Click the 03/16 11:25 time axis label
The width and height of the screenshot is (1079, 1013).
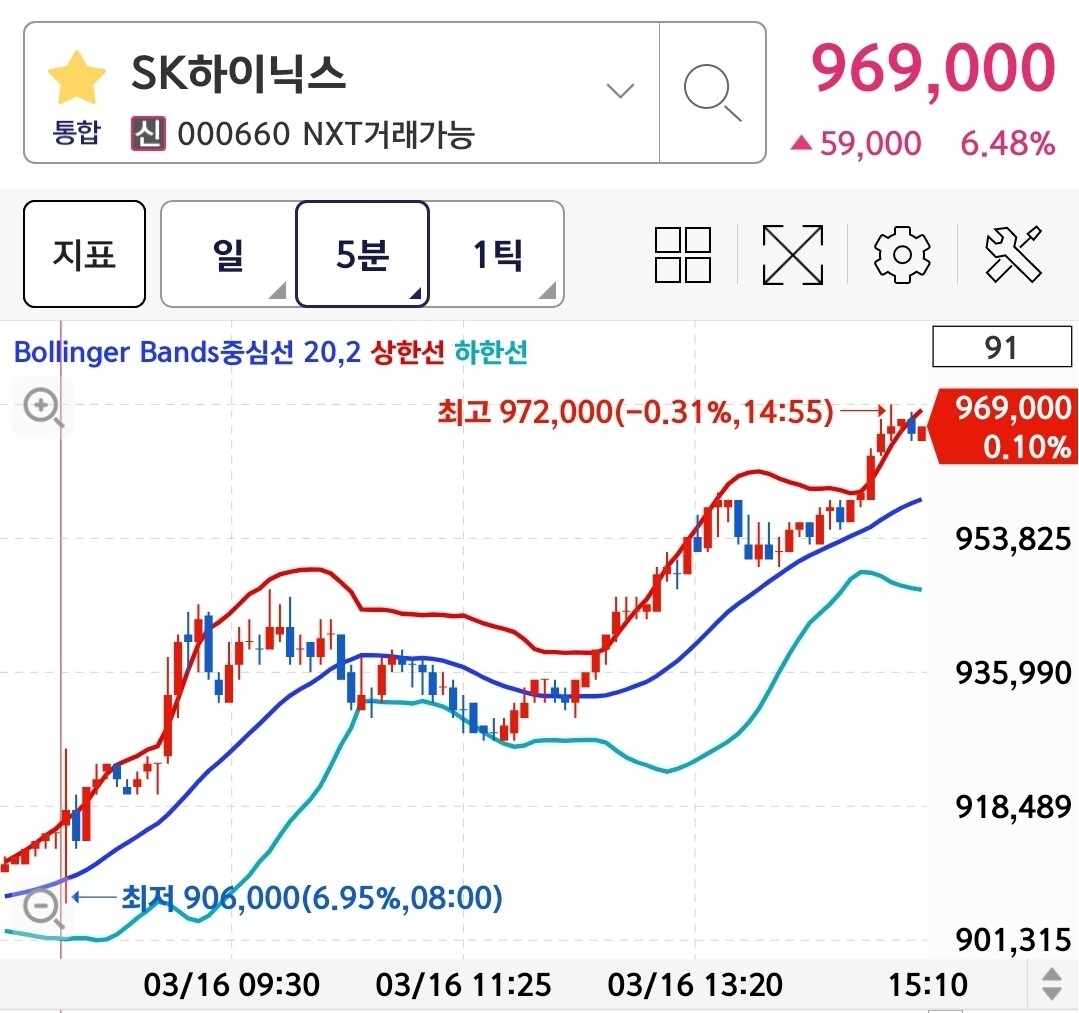pyautogui.click(x=463, y=984)
